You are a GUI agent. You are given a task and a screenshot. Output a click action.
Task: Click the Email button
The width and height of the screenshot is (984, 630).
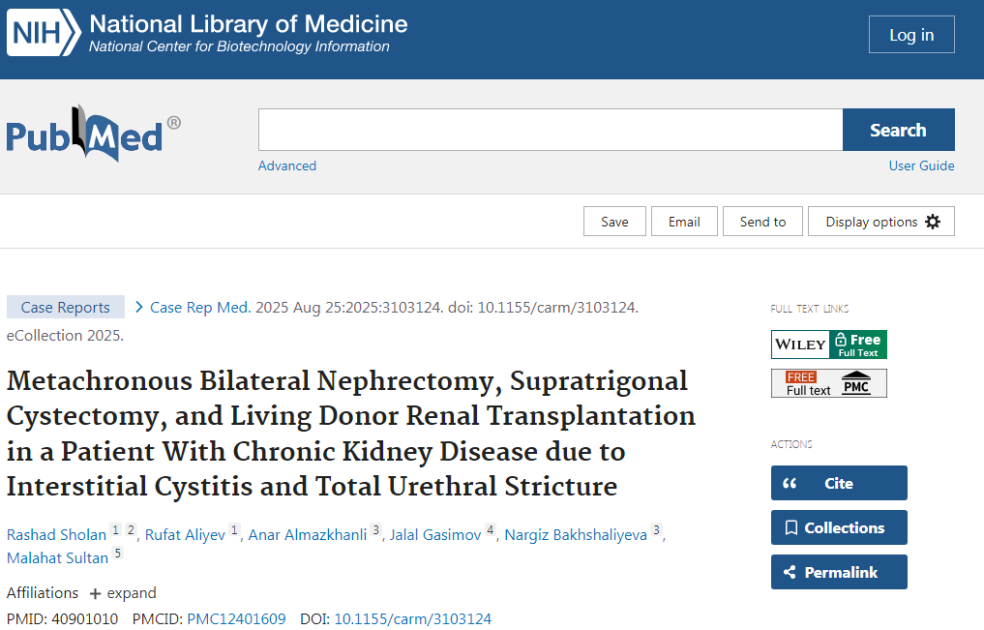tap(684, 222)
